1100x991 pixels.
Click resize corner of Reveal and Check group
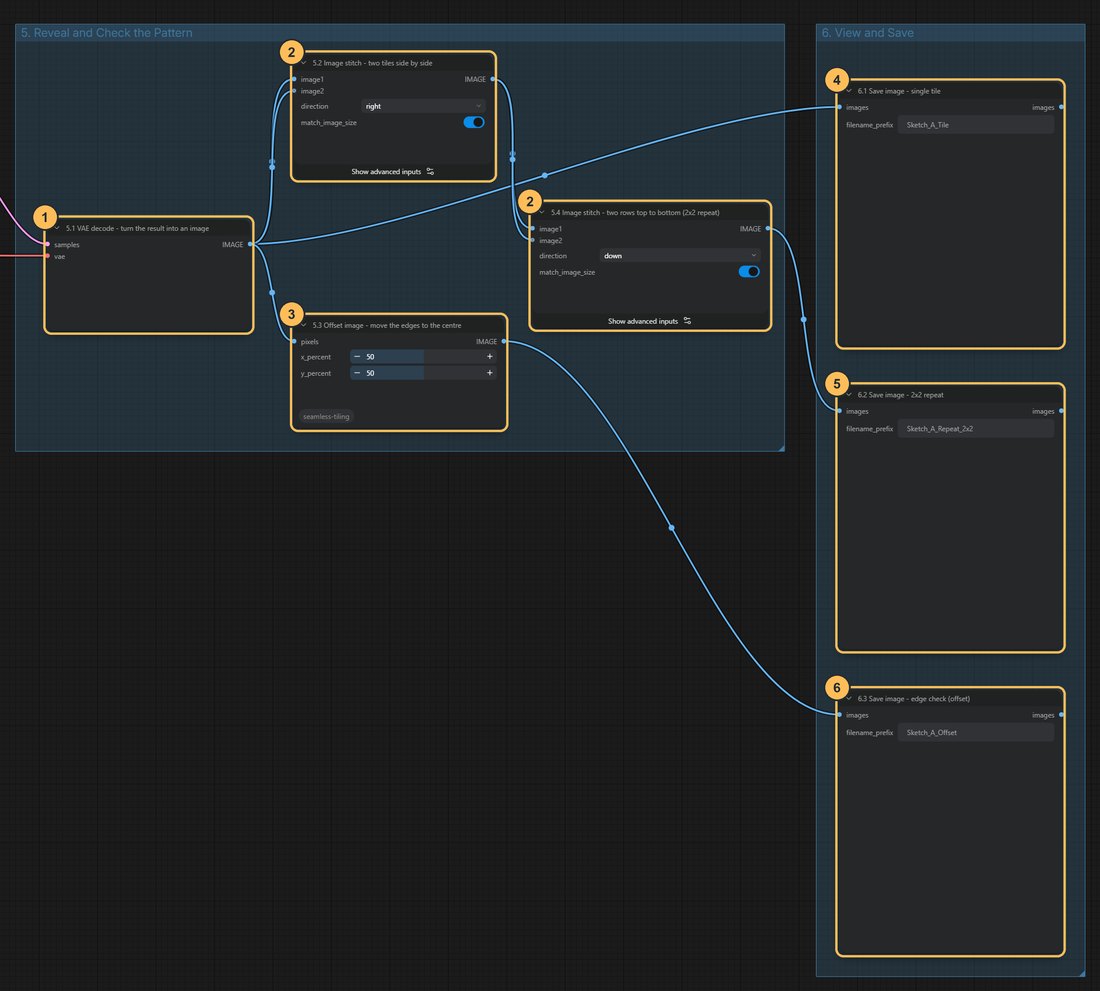[x=781, y=447]
